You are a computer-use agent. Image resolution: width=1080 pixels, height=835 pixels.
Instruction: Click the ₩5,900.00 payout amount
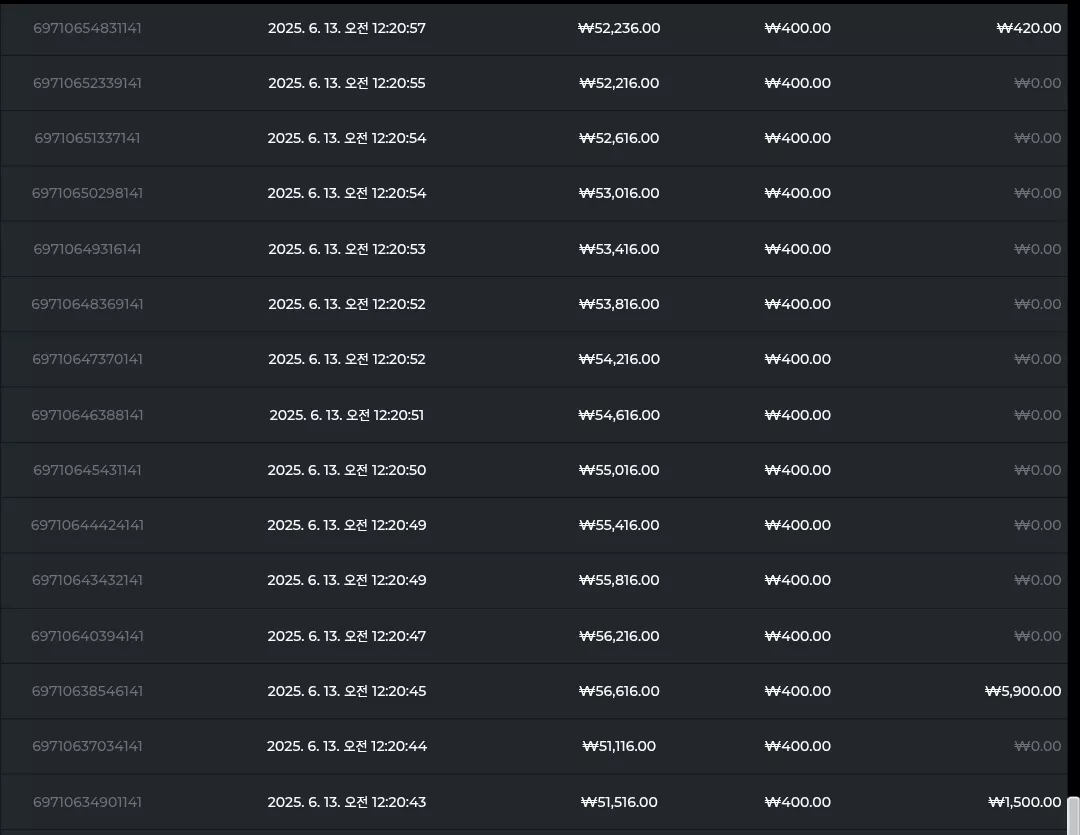(1023, 691)
